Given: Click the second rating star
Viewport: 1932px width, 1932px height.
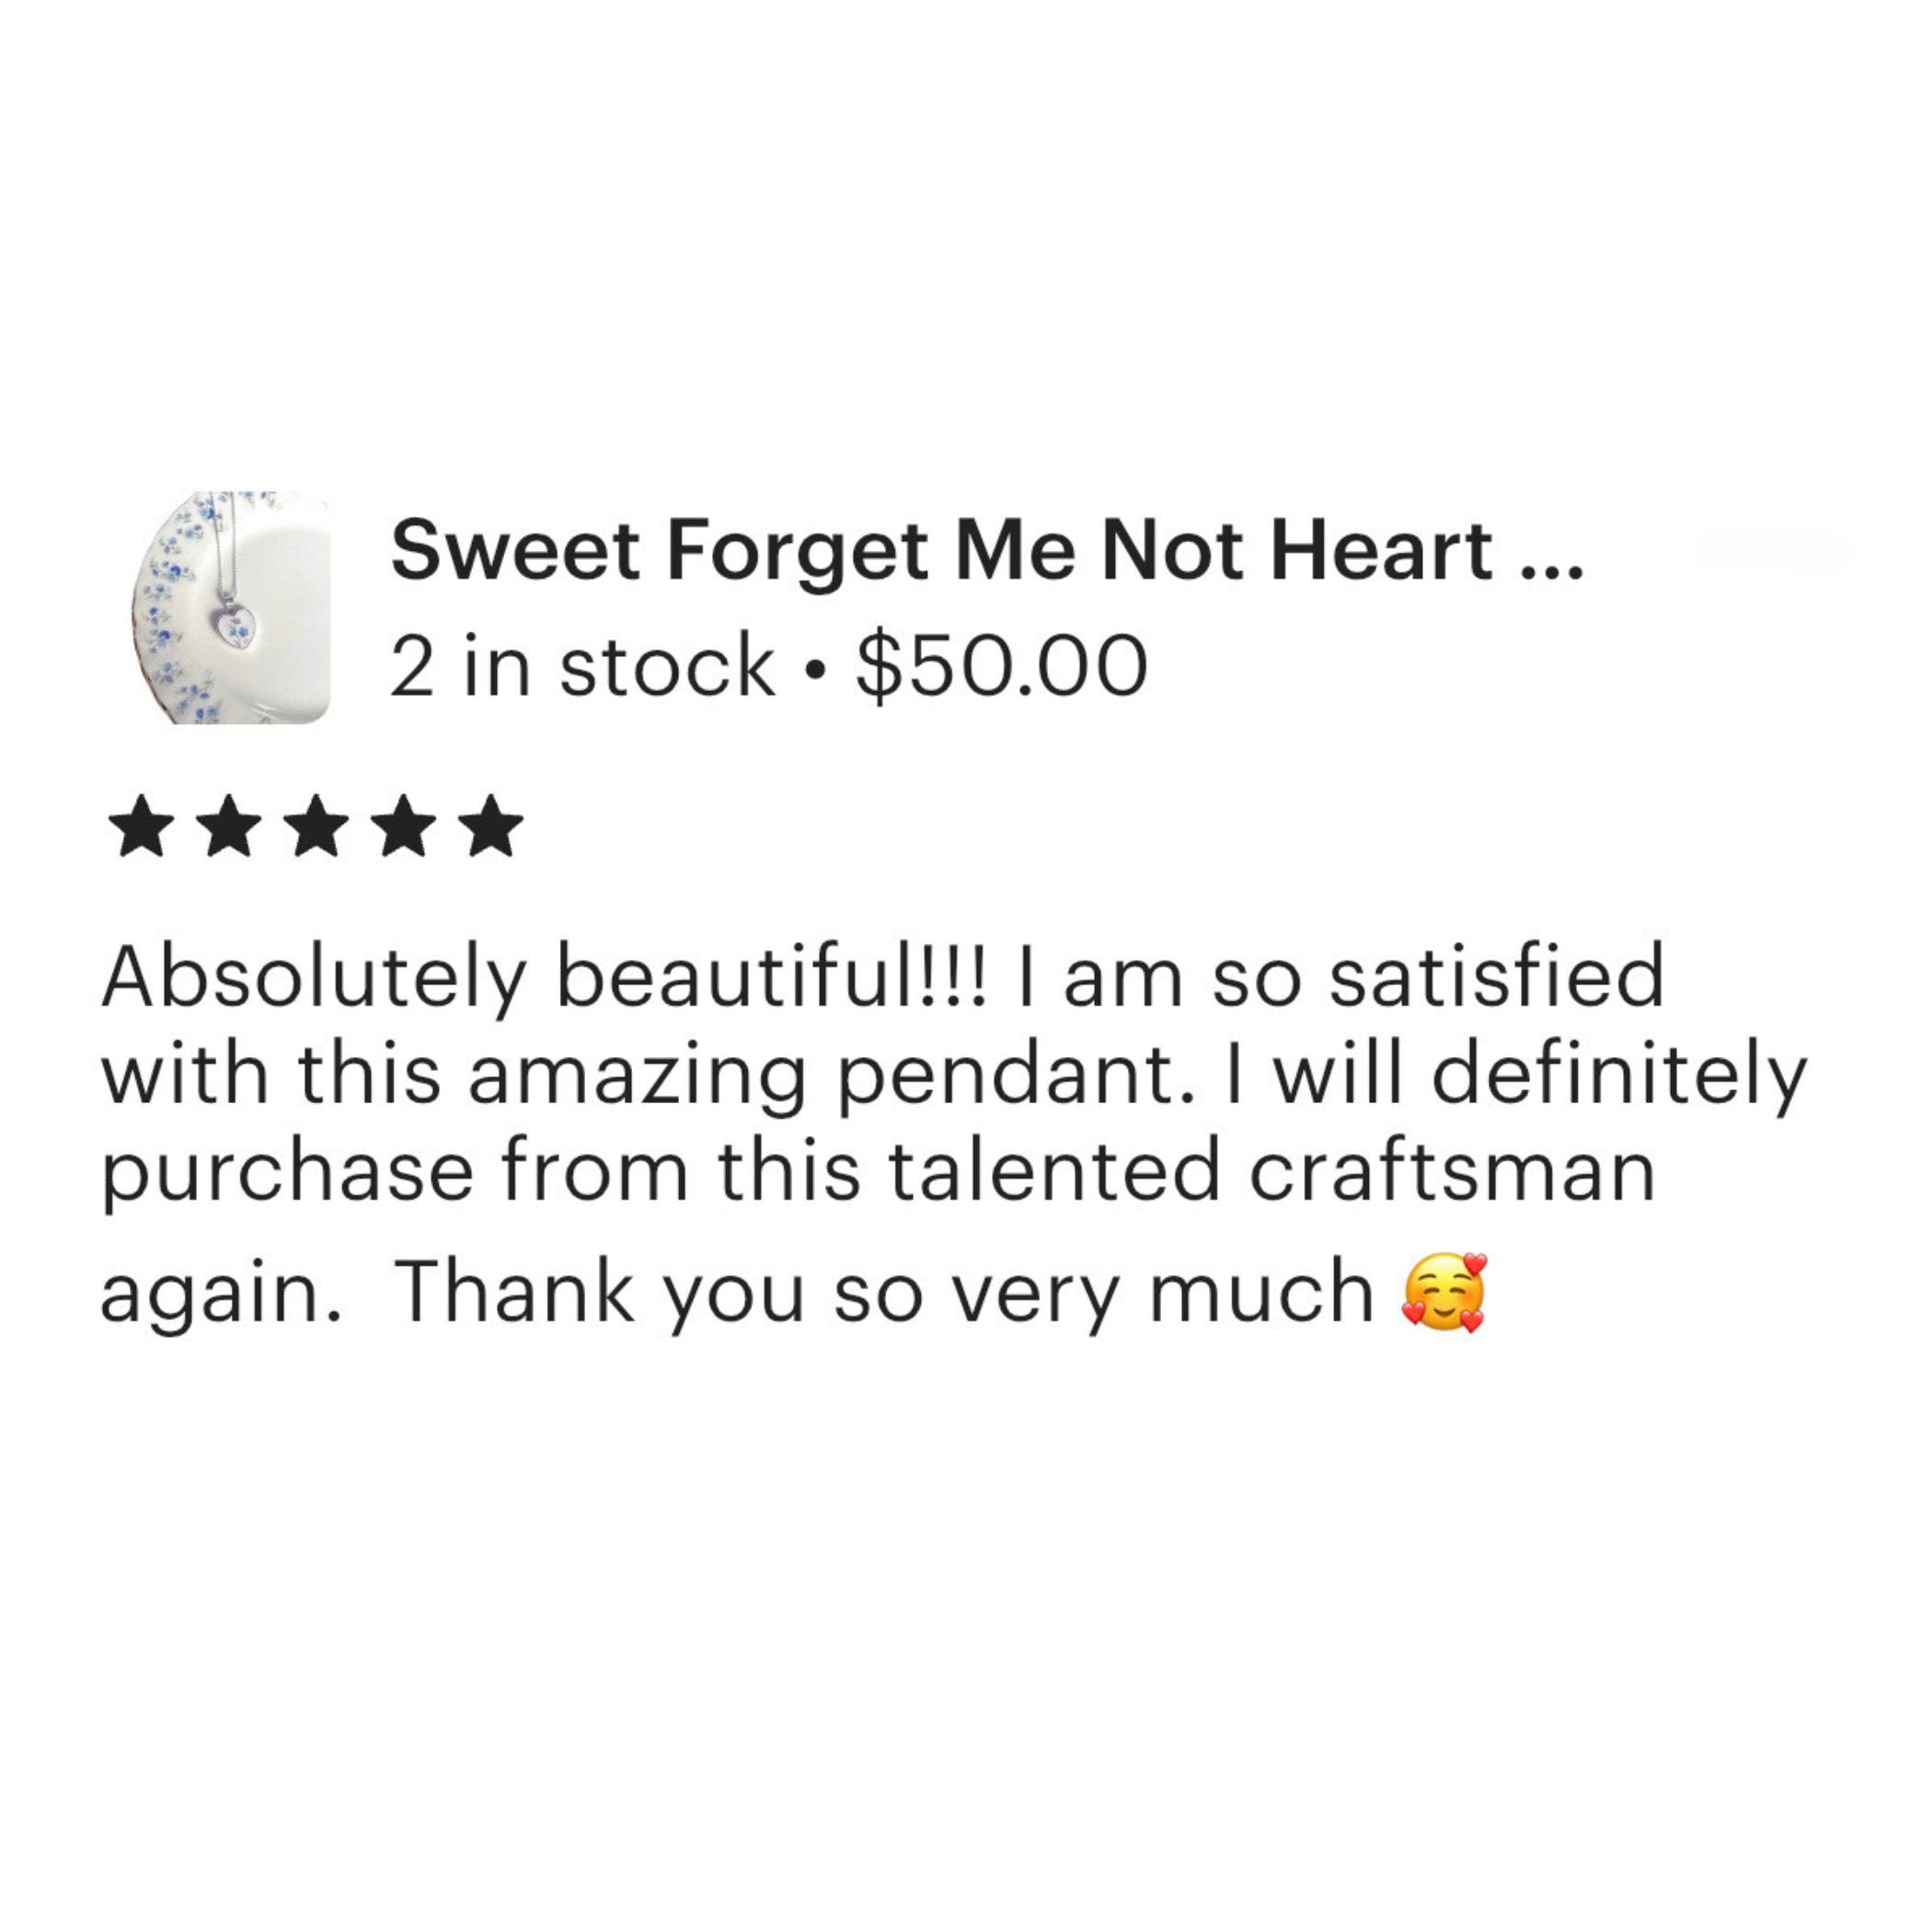Looking at the screenshot, I should tap(230, 826).
